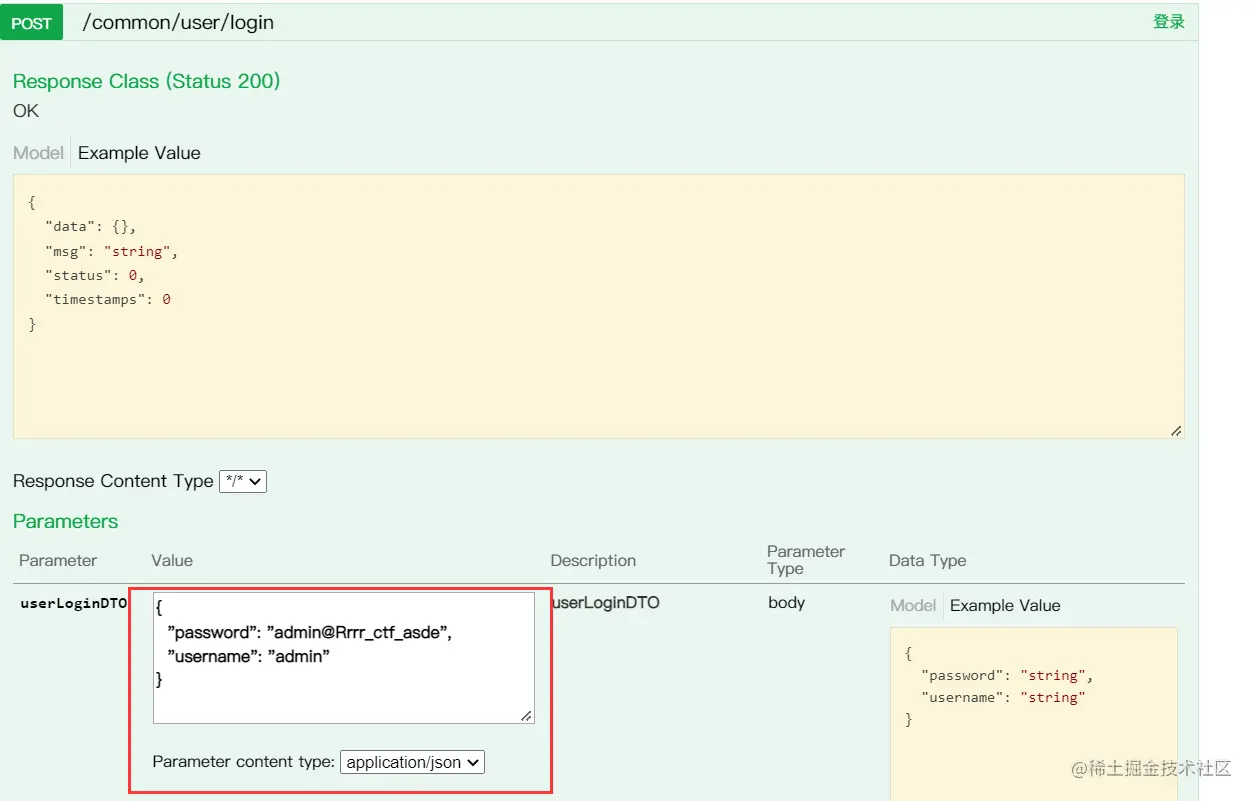Click the userLoginDTO description cell
1254x801 pixels.
(x=606, y=602)
